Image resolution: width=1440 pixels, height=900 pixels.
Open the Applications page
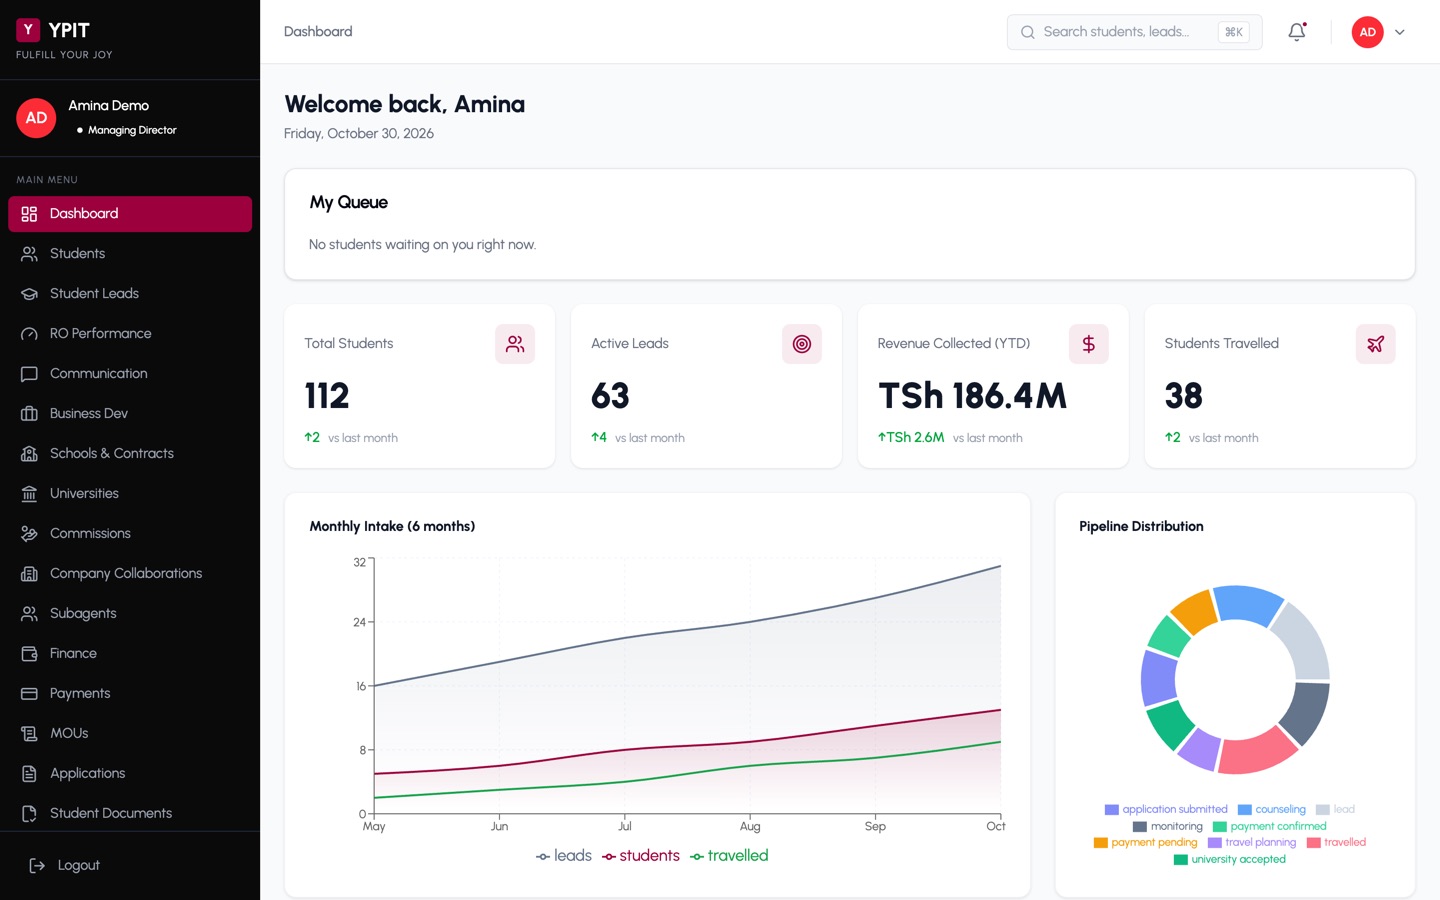click(x=130, y=774)
